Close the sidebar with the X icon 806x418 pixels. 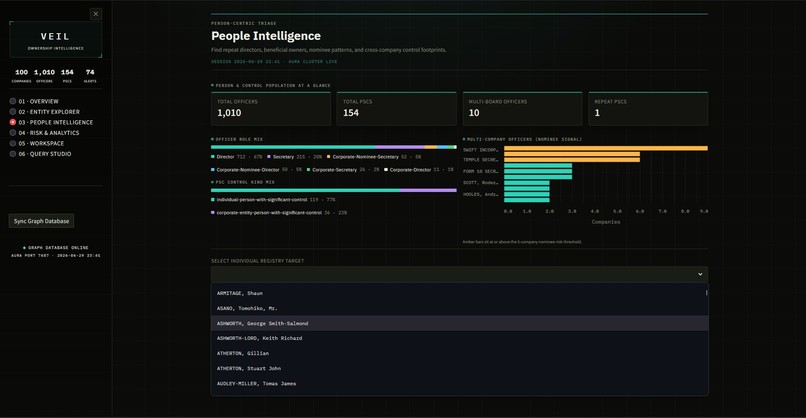click(x=96, y=14)
